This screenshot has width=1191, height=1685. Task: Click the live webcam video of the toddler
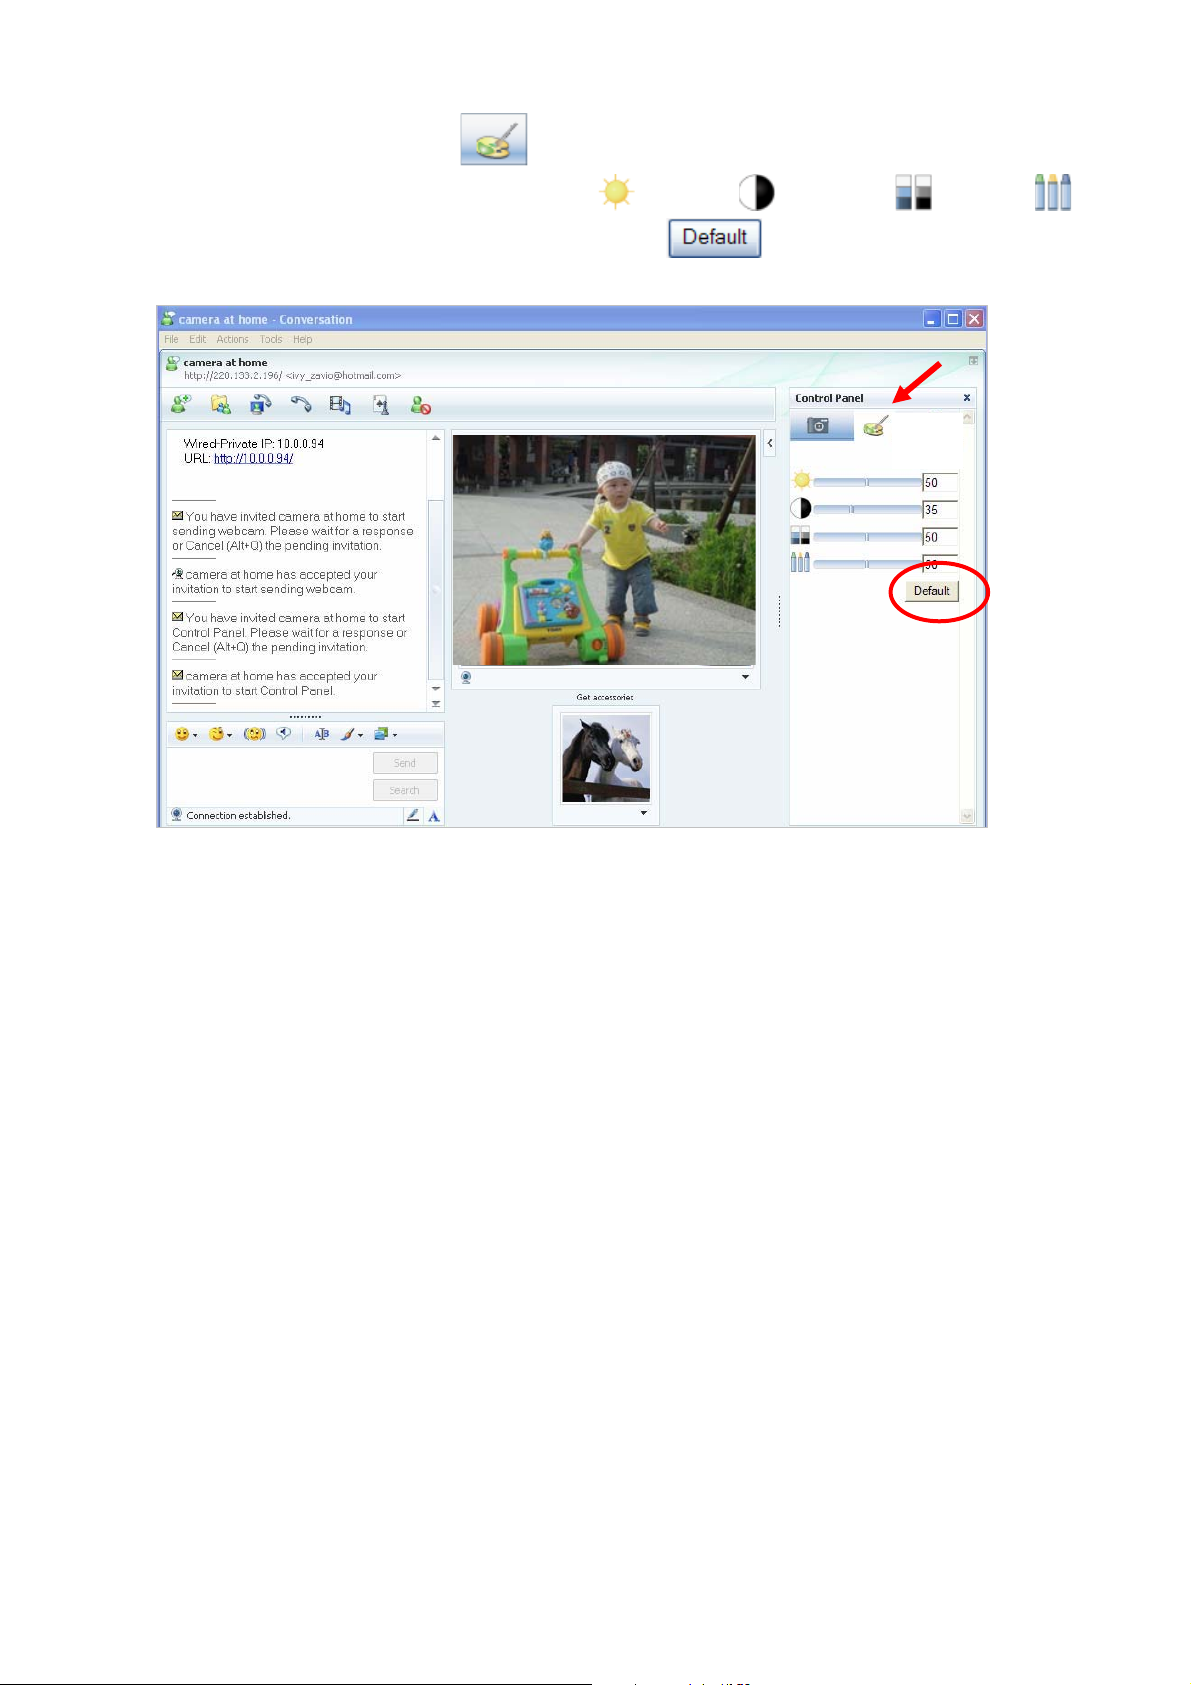(x=605, y=550)
